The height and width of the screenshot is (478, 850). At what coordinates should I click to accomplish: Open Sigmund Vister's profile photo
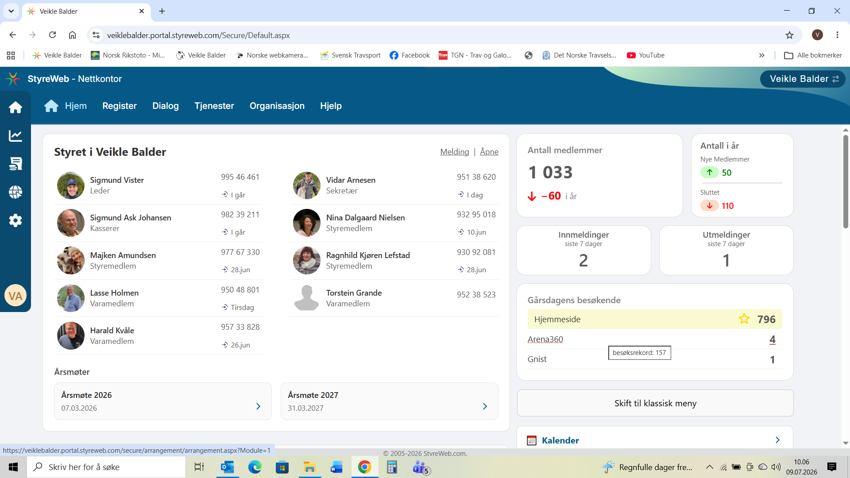point(70,185)
